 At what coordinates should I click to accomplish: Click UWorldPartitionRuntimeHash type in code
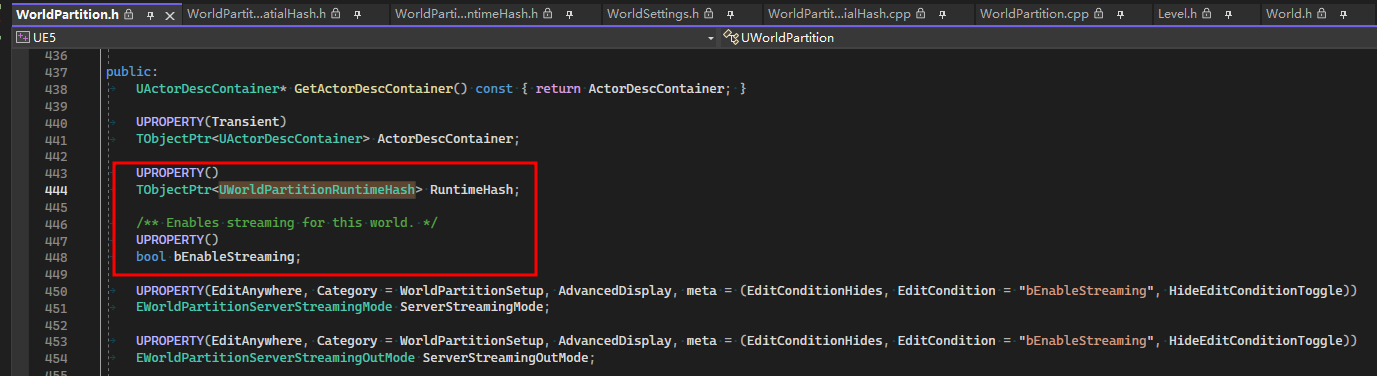[x=317, y=189]
